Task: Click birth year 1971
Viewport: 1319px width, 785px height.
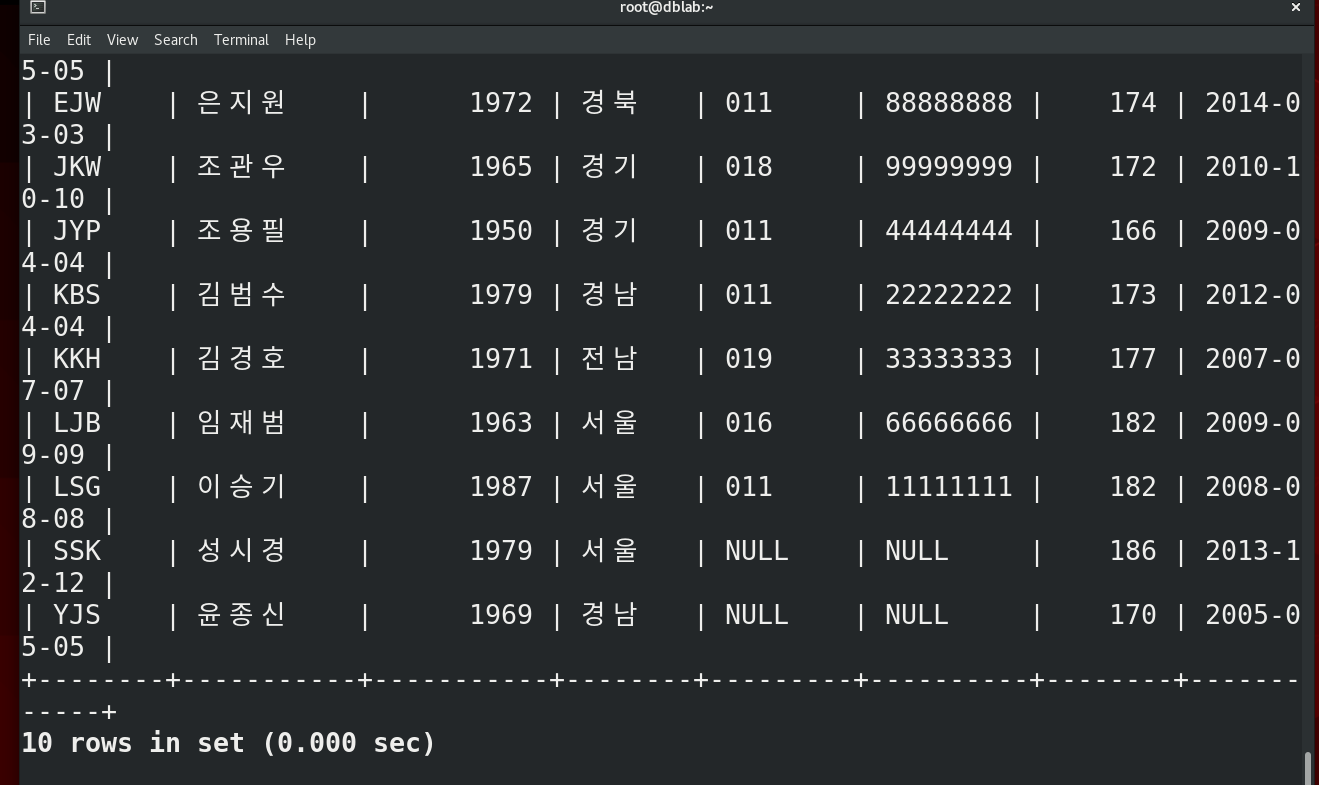Action: (501, 359)
